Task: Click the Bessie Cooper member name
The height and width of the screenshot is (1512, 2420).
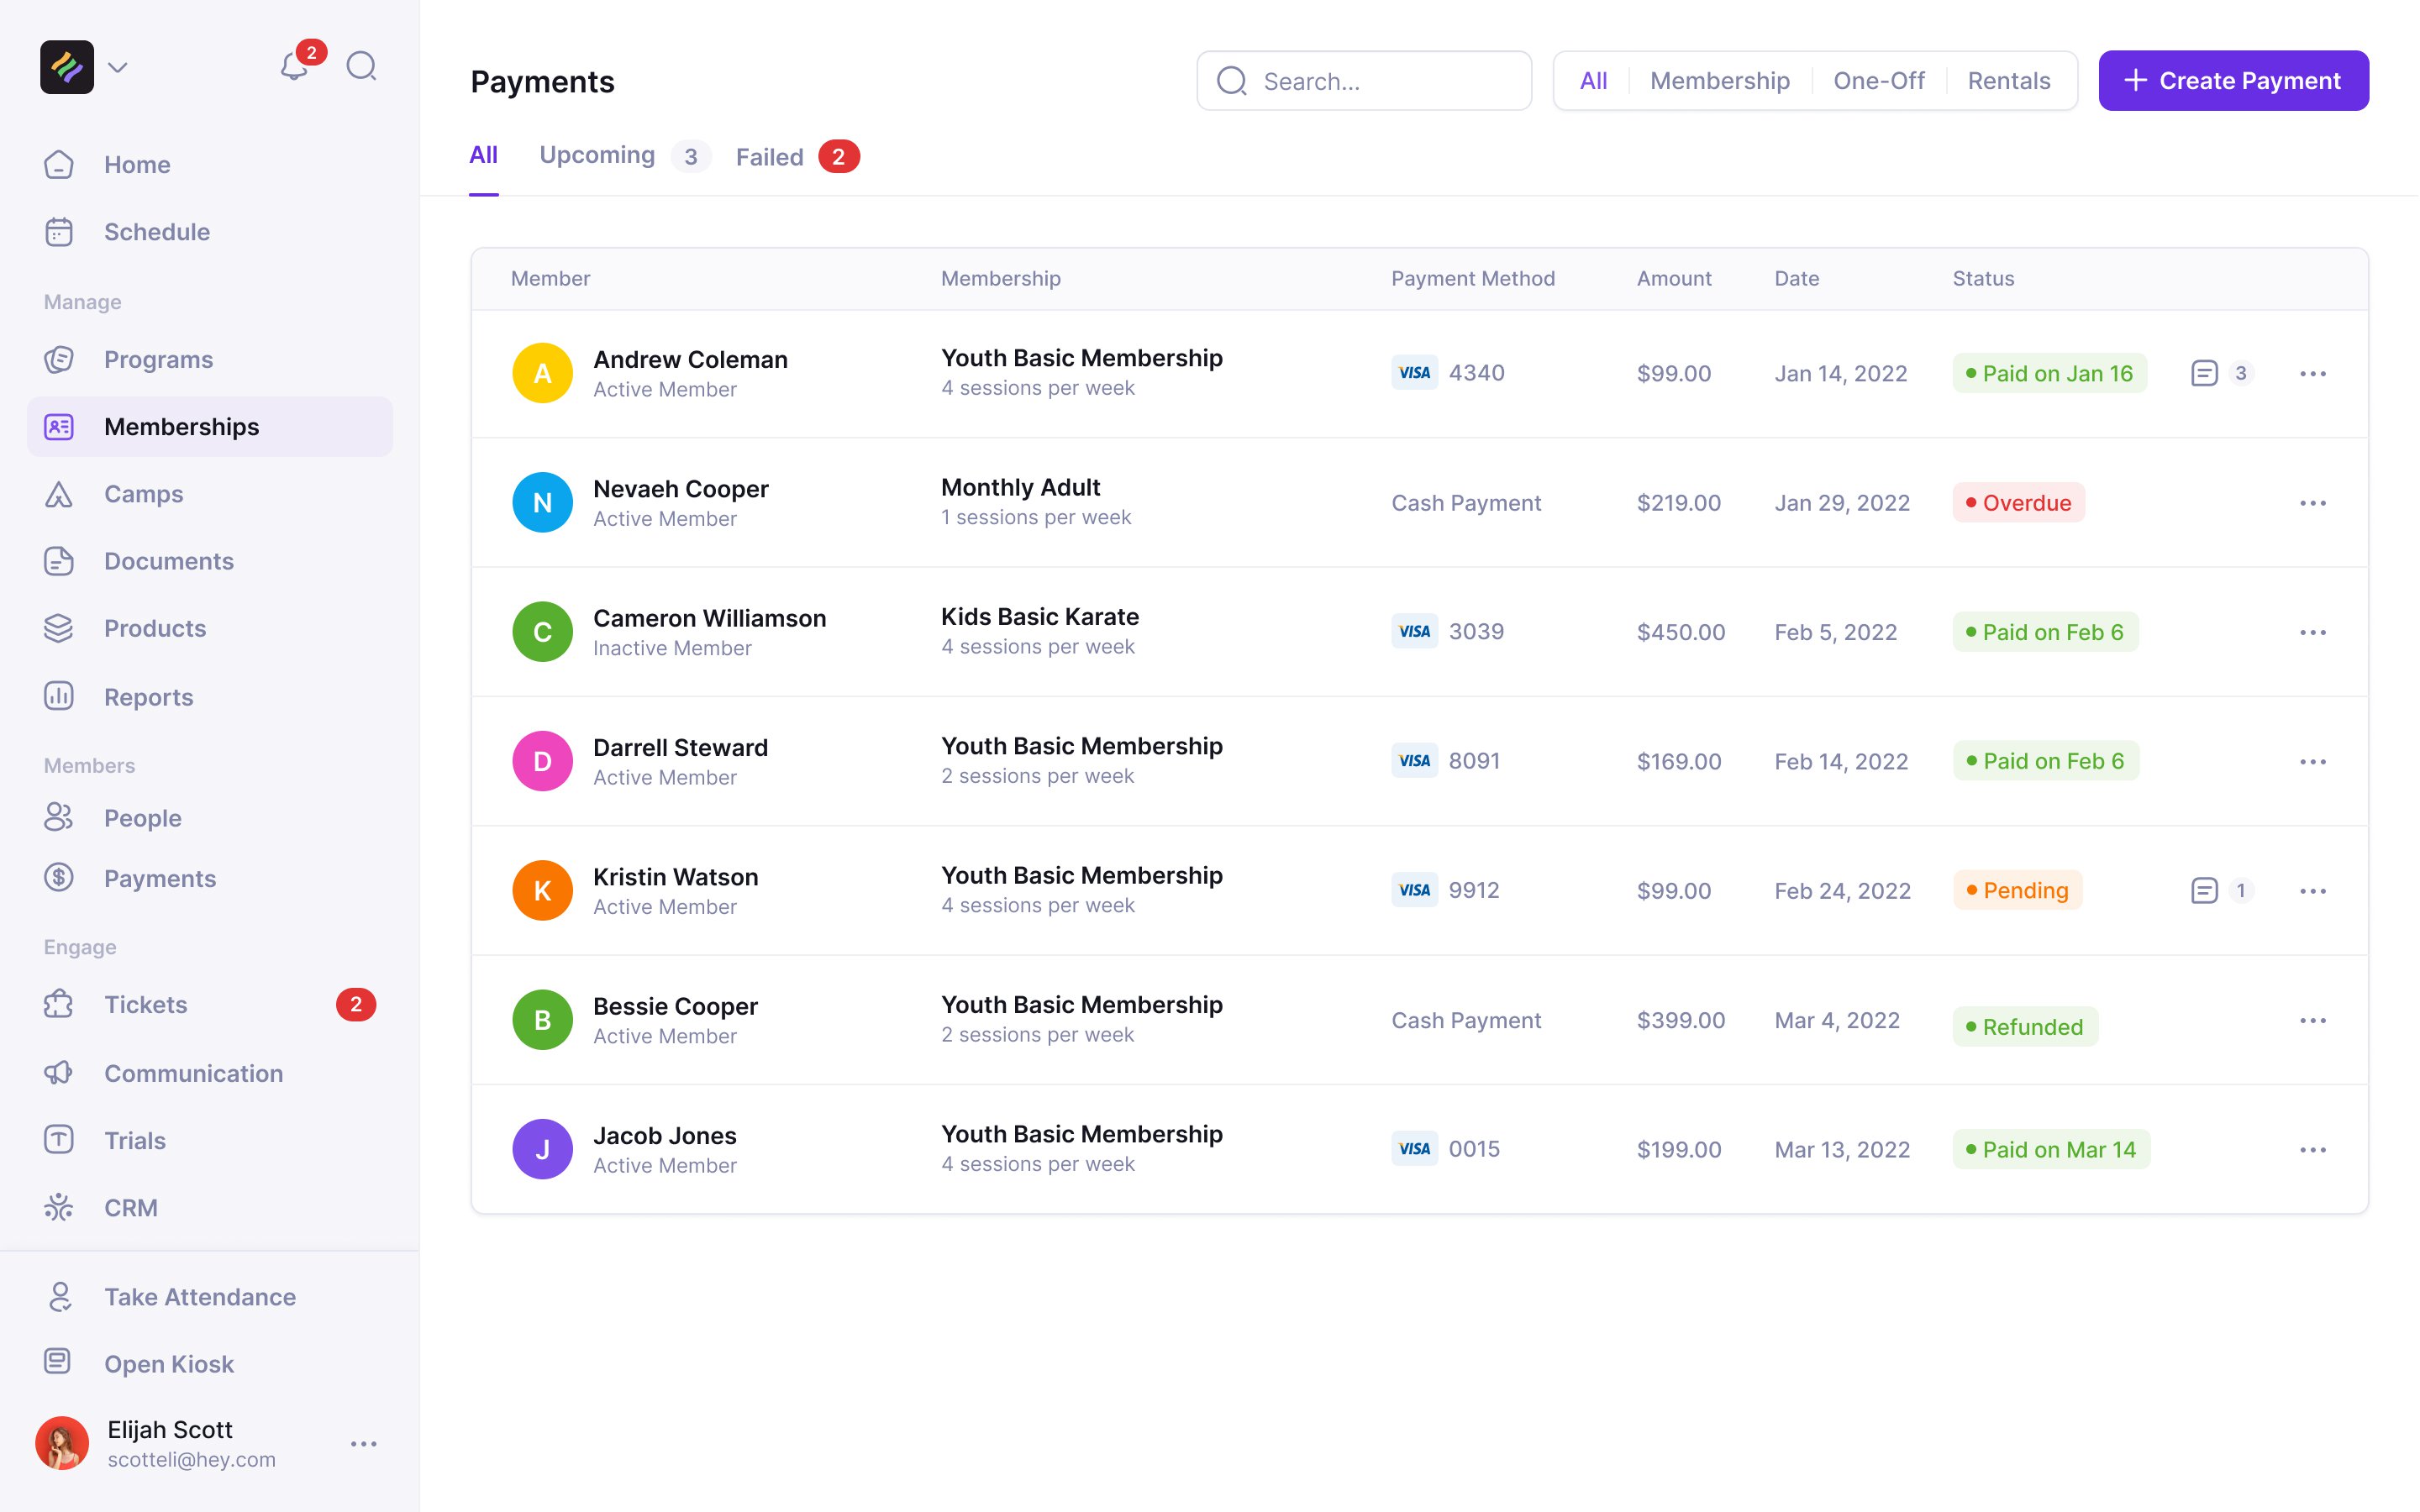Action: pyautogui.click(x=675, y=1006)
